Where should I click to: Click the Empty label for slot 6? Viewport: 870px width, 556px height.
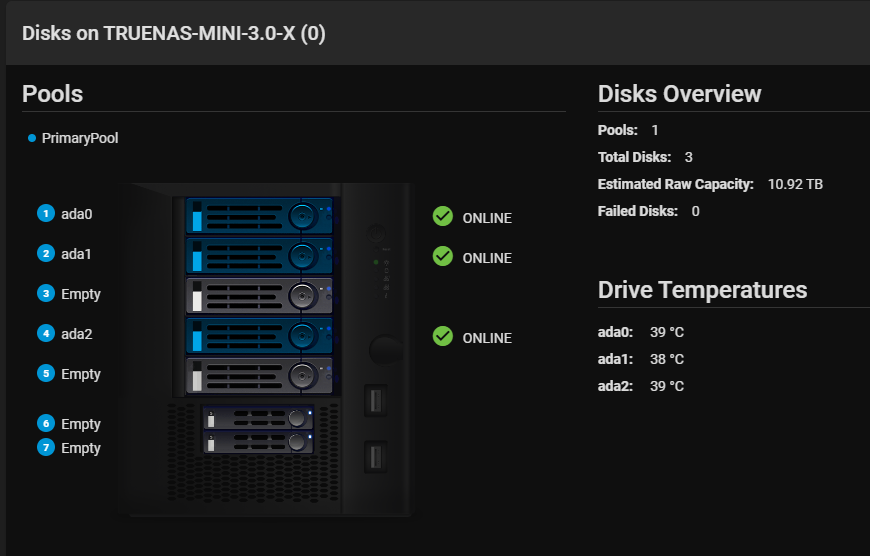pos(81,424)
